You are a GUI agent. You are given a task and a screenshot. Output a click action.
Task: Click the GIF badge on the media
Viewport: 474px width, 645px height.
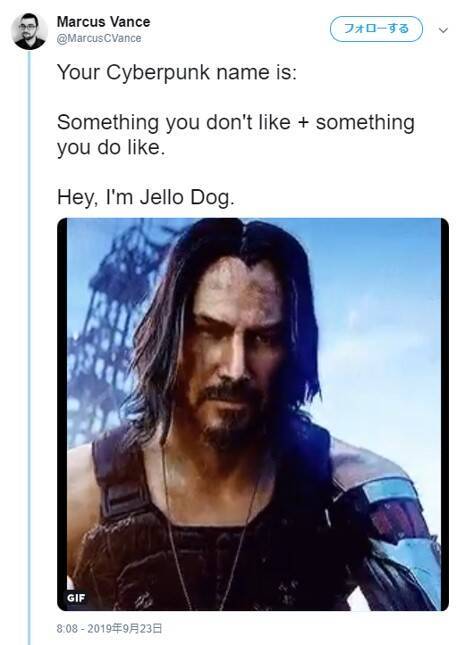click(76, 597)
